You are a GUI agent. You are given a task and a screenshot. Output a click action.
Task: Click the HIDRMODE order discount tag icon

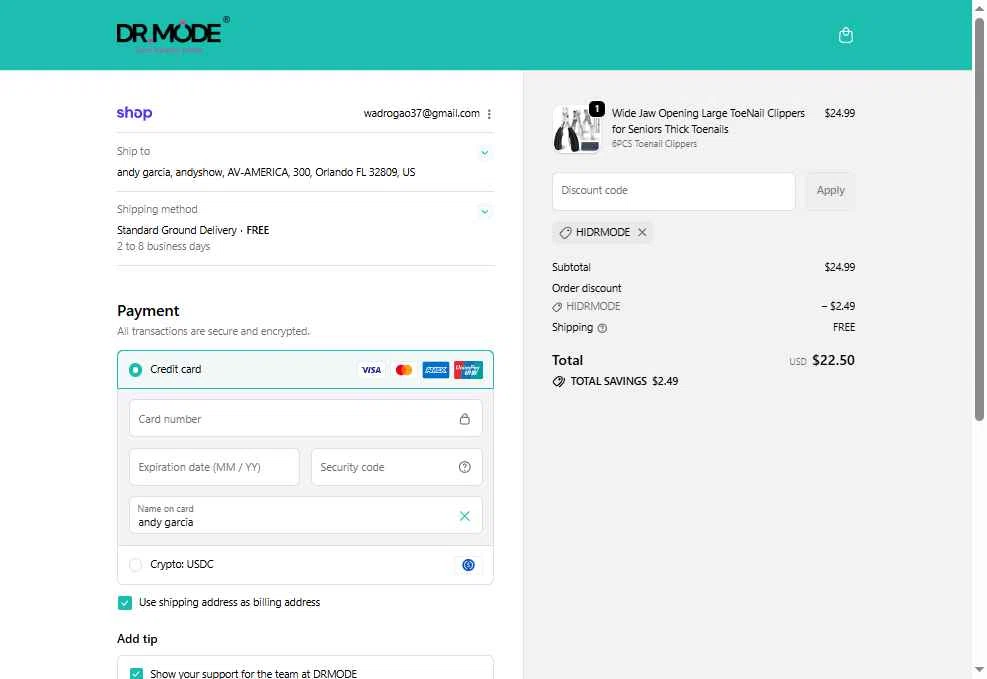(x=557, y=307)
